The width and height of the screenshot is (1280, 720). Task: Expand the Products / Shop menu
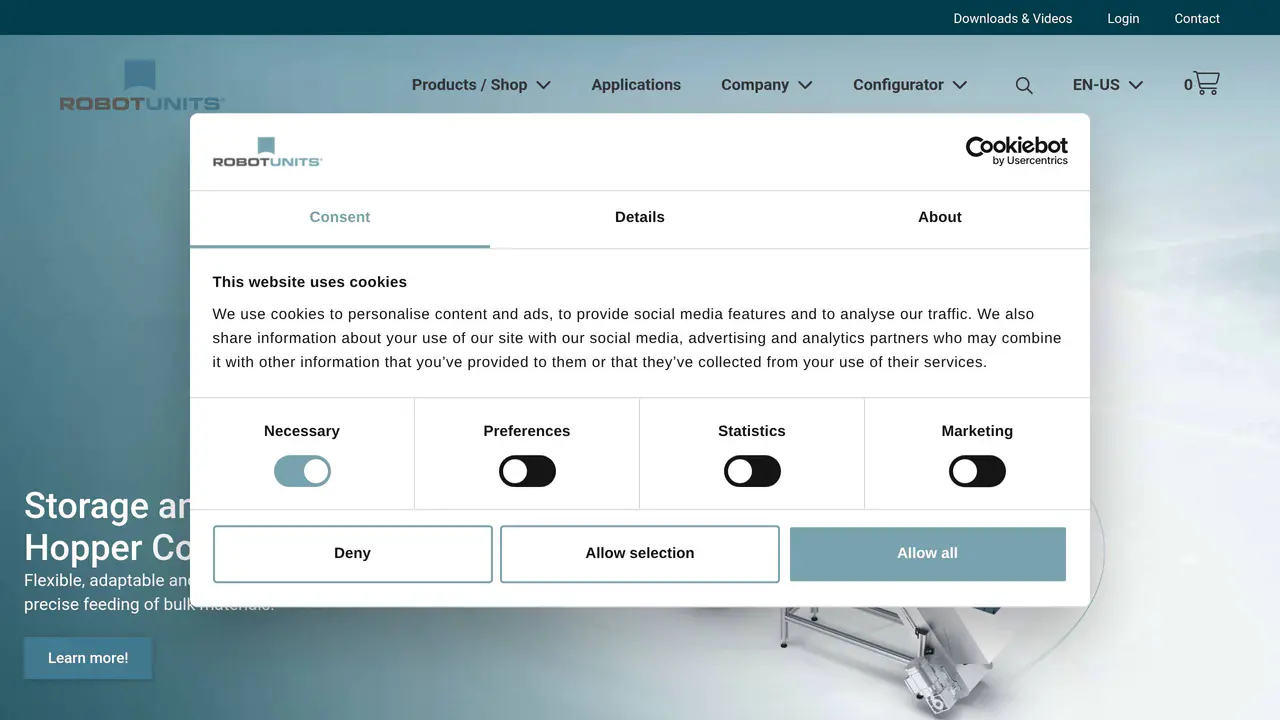[x=481, y=85]
